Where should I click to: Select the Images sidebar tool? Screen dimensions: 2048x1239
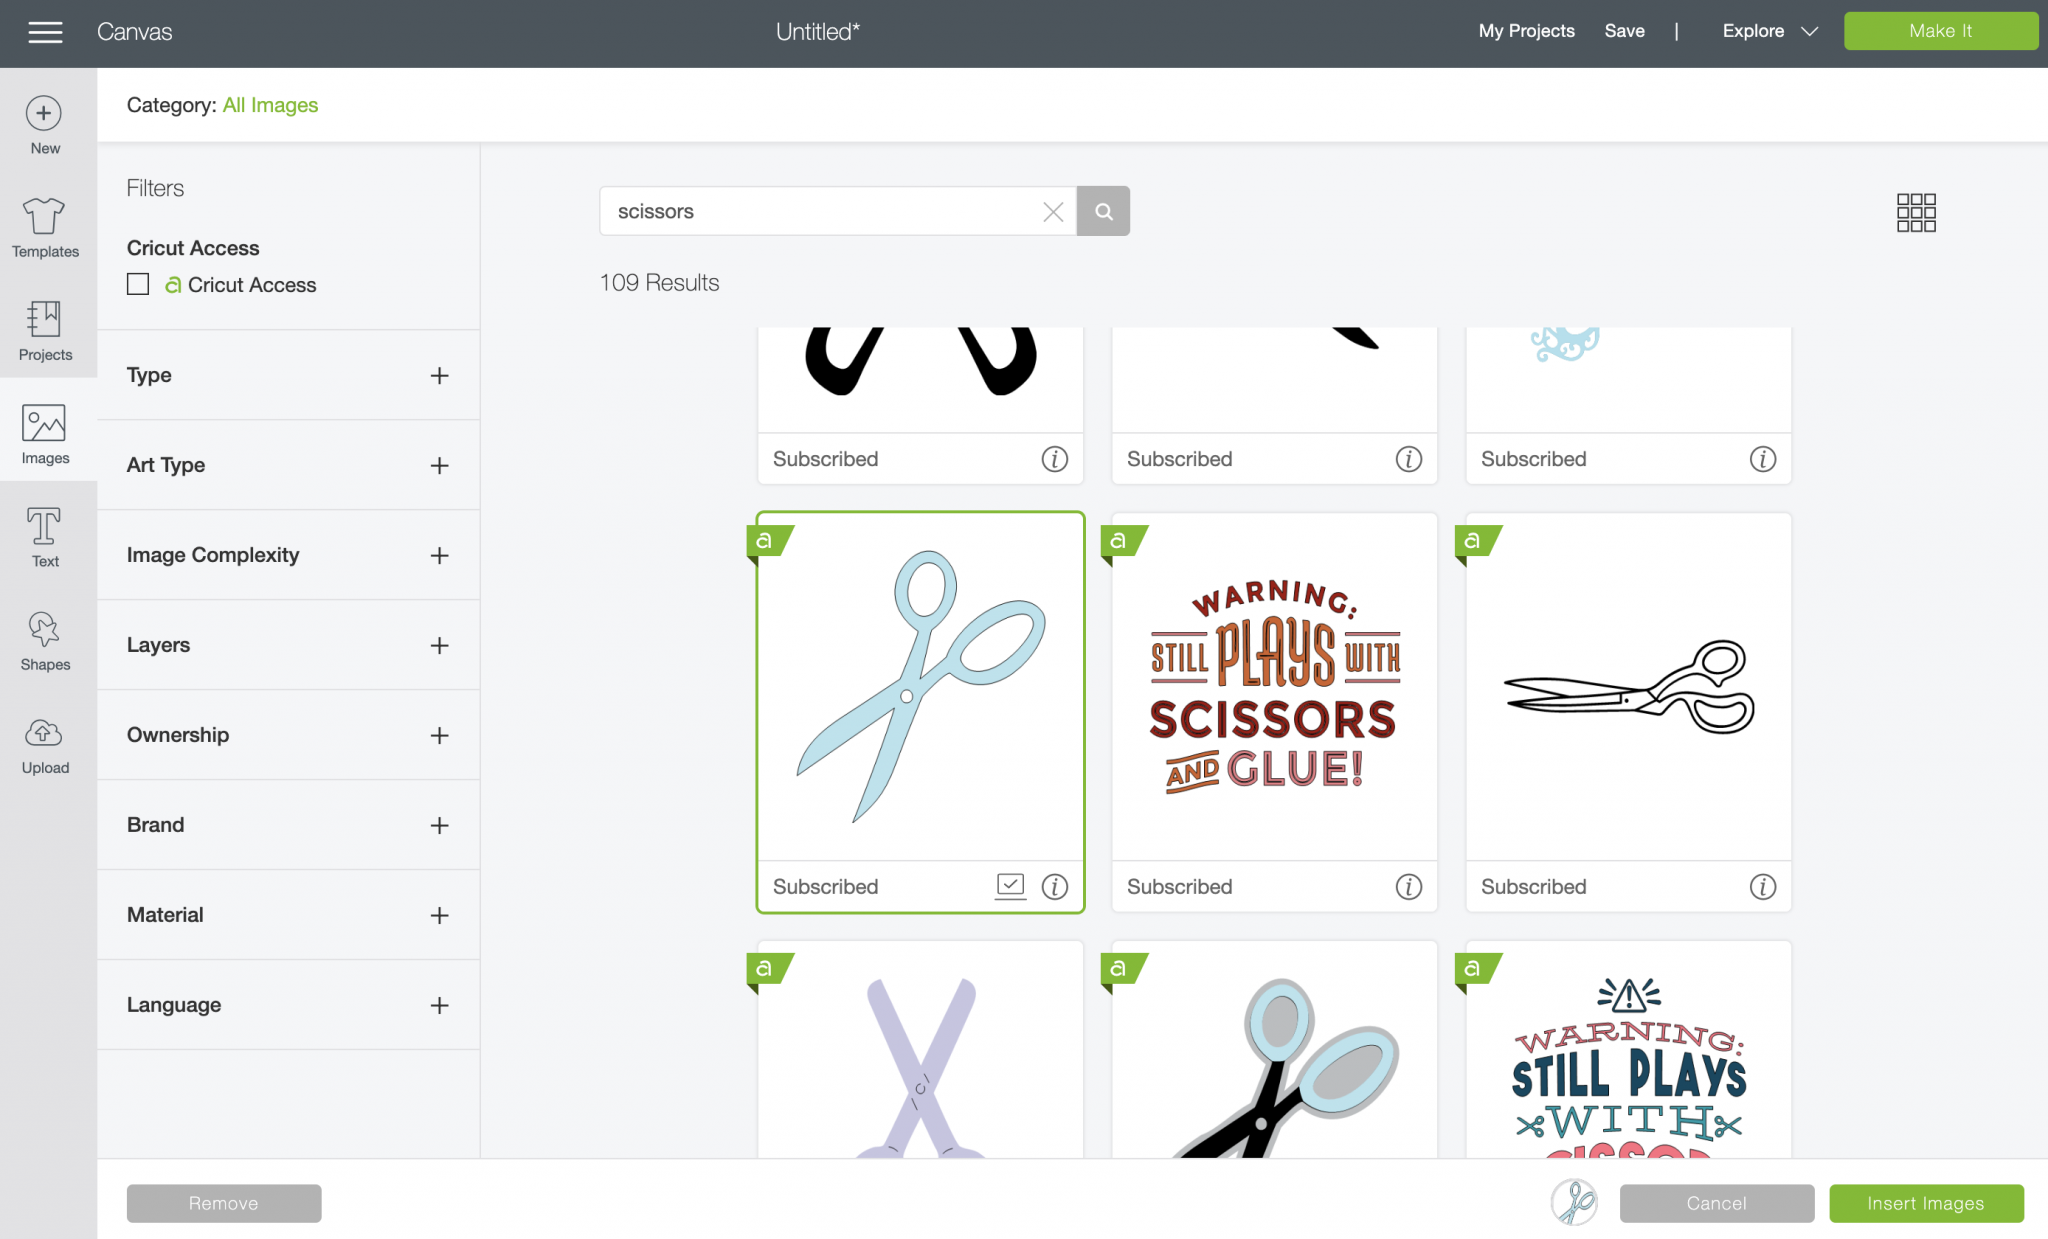[x=45, y=434]
